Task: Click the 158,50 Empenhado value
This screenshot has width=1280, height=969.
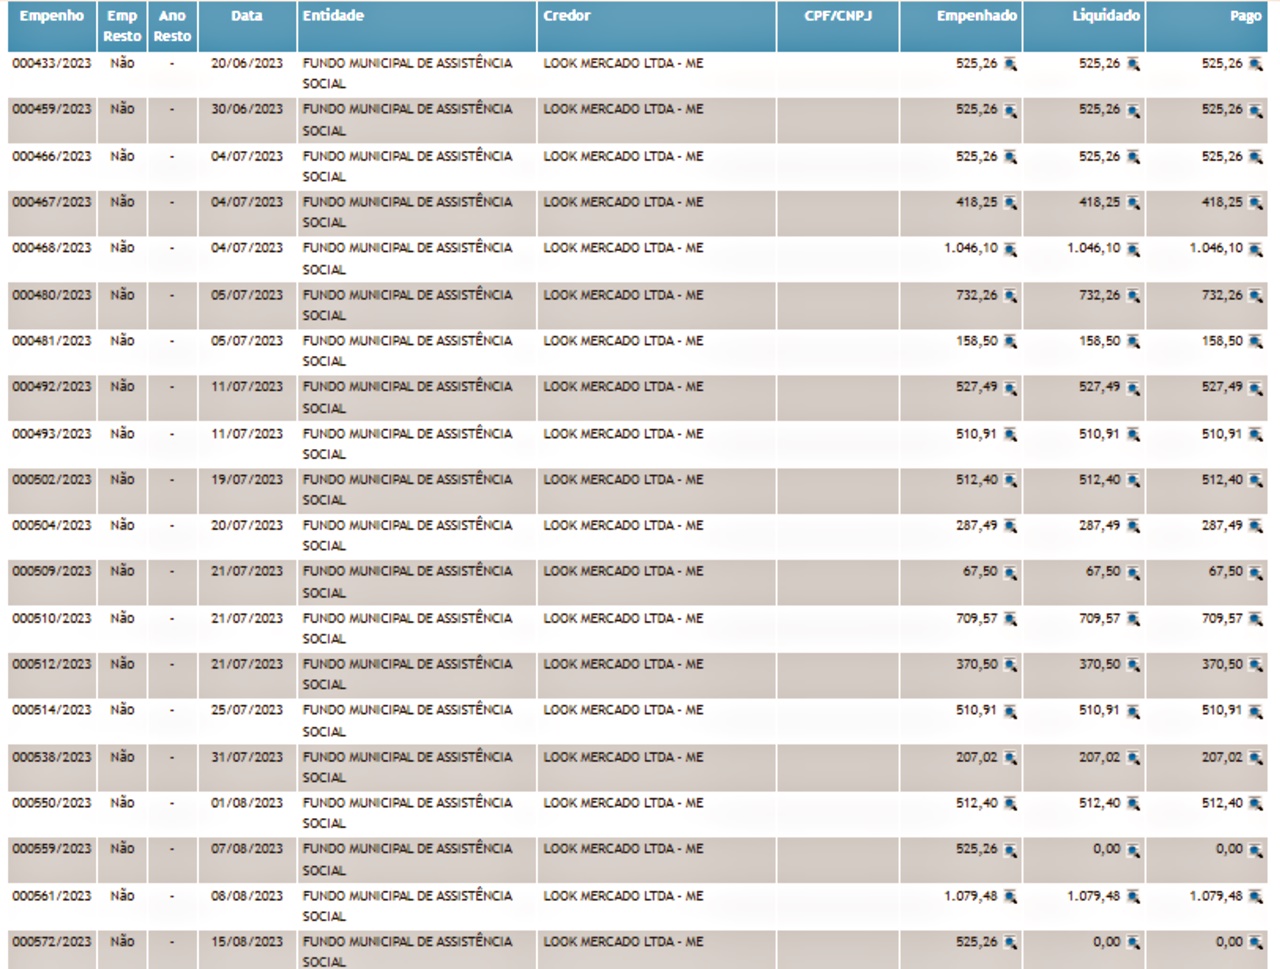Action: tap(976, 341)
